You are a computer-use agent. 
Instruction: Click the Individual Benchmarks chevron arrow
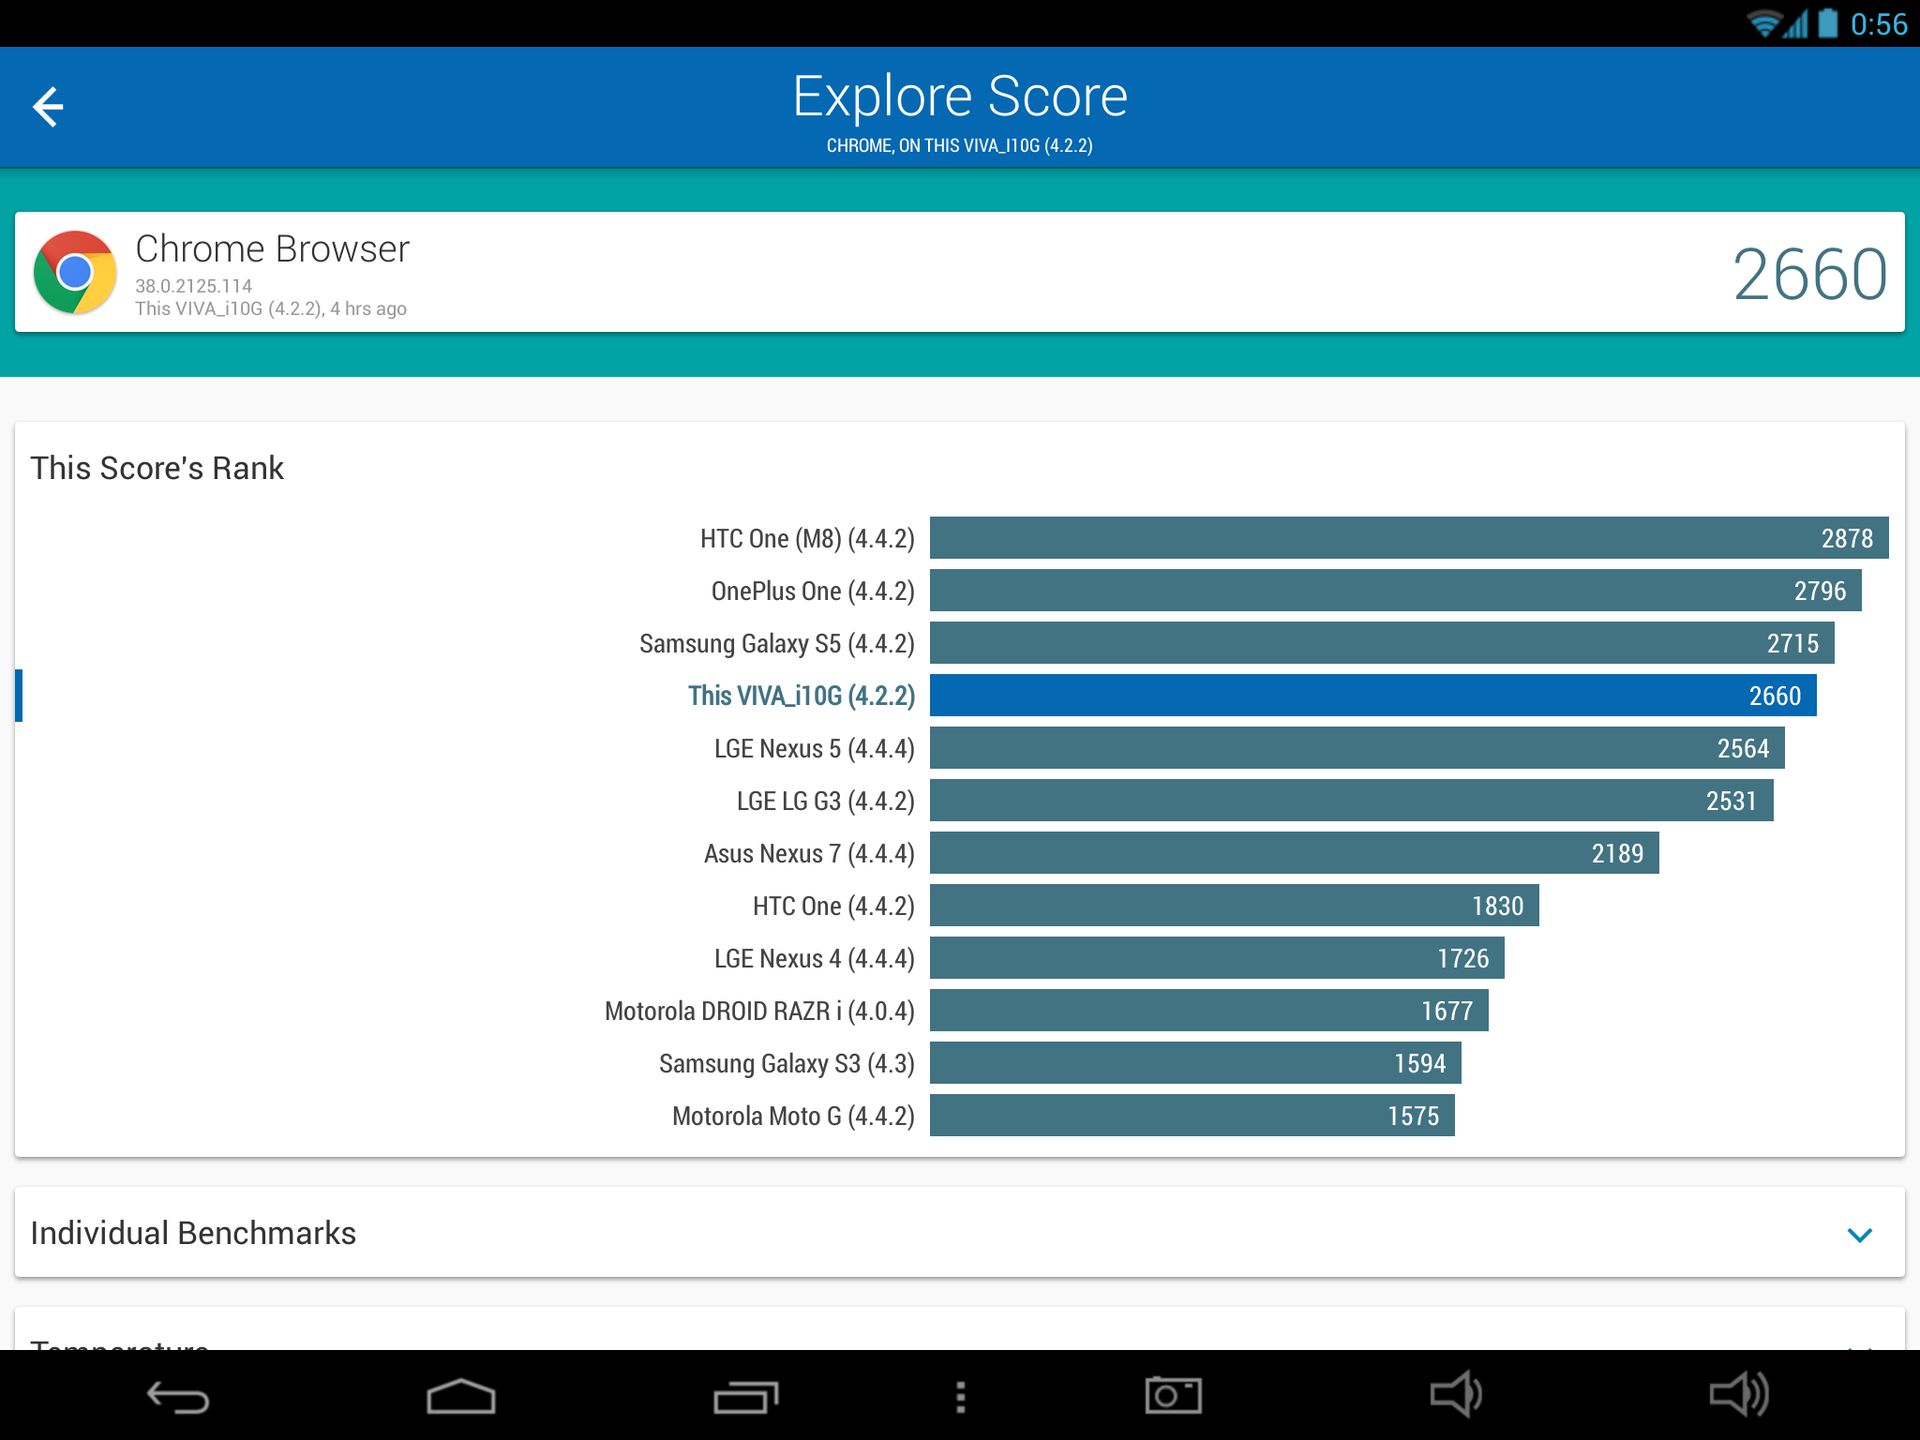point(1859,1235)
